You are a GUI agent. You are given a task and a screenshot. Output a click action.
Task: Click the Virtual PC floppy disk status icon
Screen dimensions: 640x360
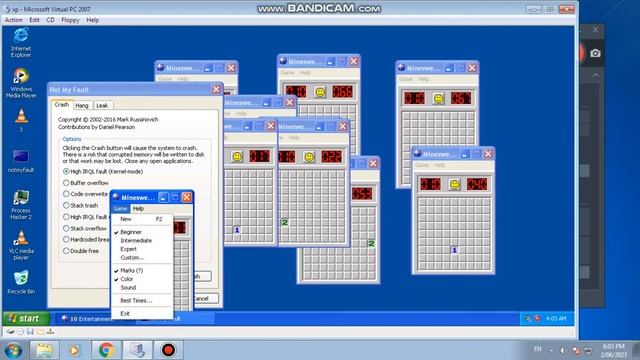[x=30, y=331]
